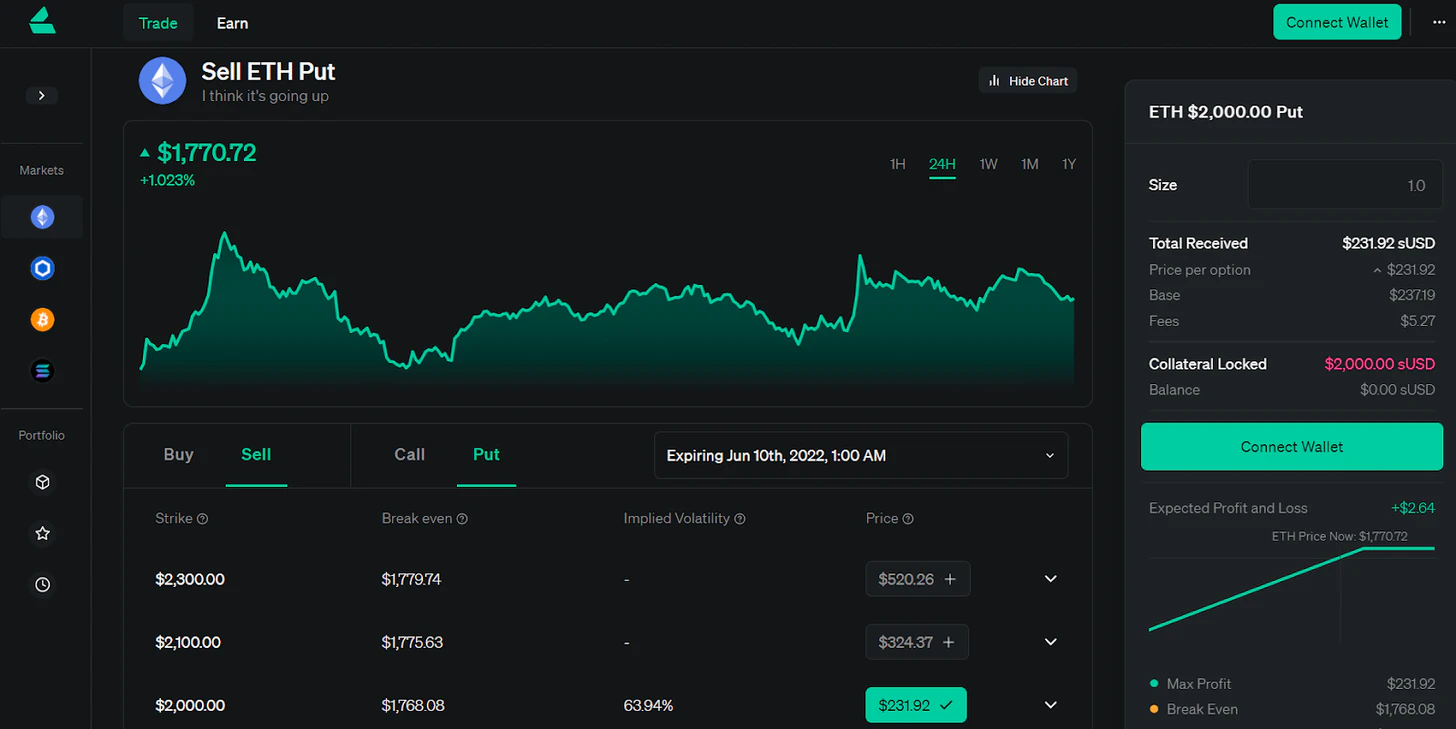Select the Ethereum market icon in sidebar
The image size is (1456, 729).
42,217
